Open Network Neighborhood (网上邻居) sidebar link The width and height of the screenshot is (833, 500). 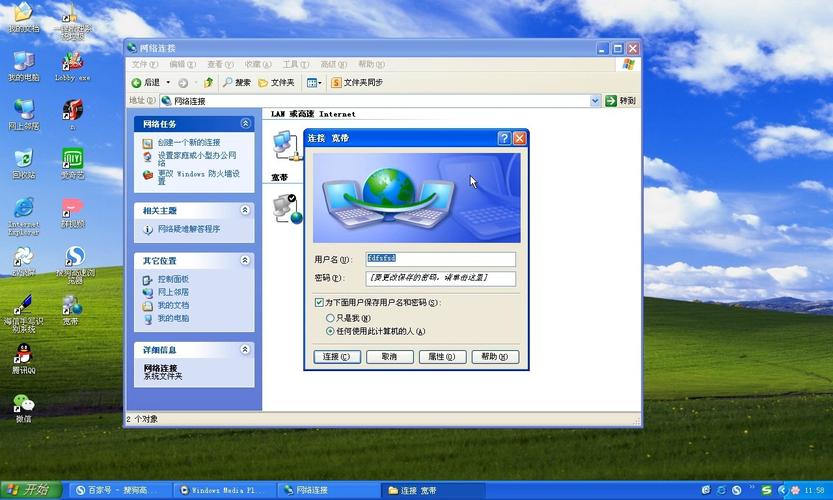173,292
